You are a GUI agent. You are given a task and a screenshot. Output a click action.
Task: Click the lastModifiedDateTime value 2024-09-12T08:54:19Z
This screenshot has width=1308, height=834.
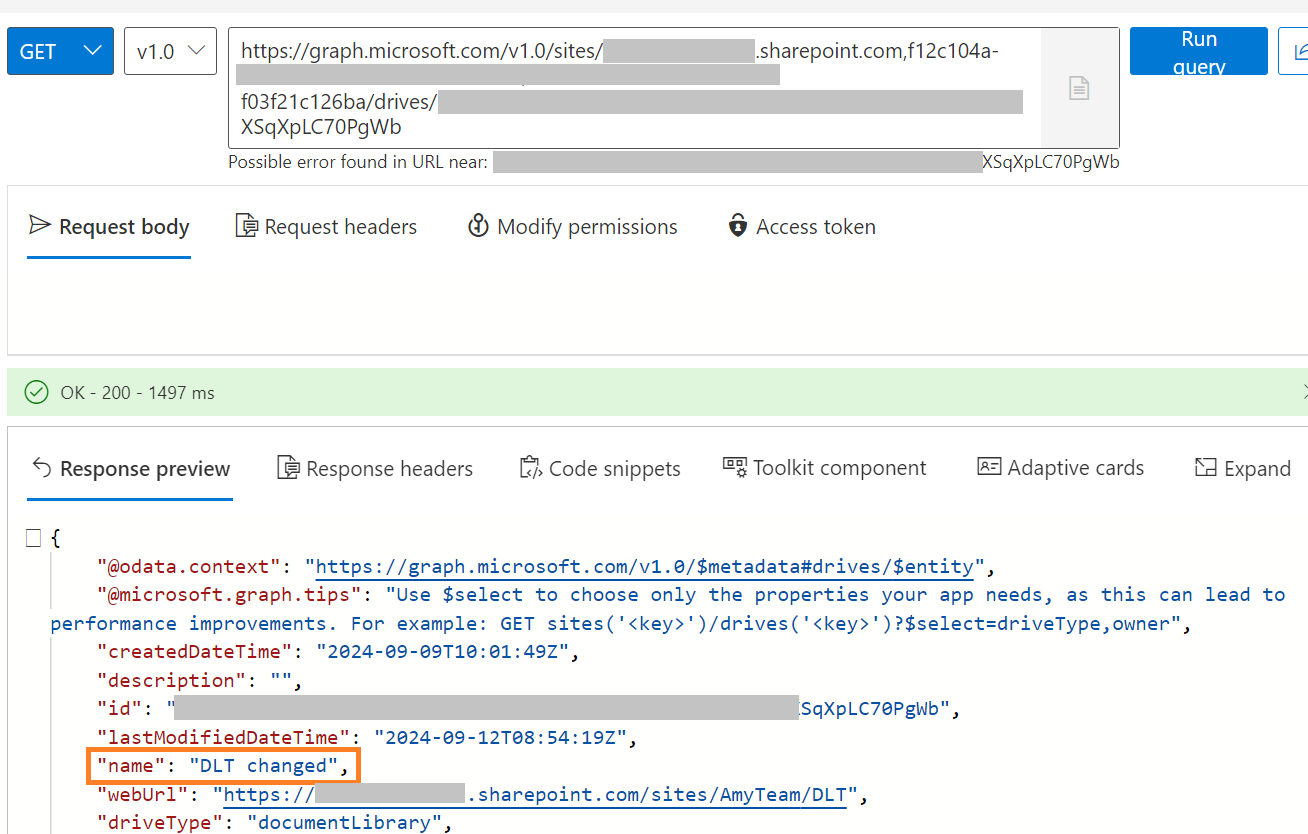coord(500,738)
